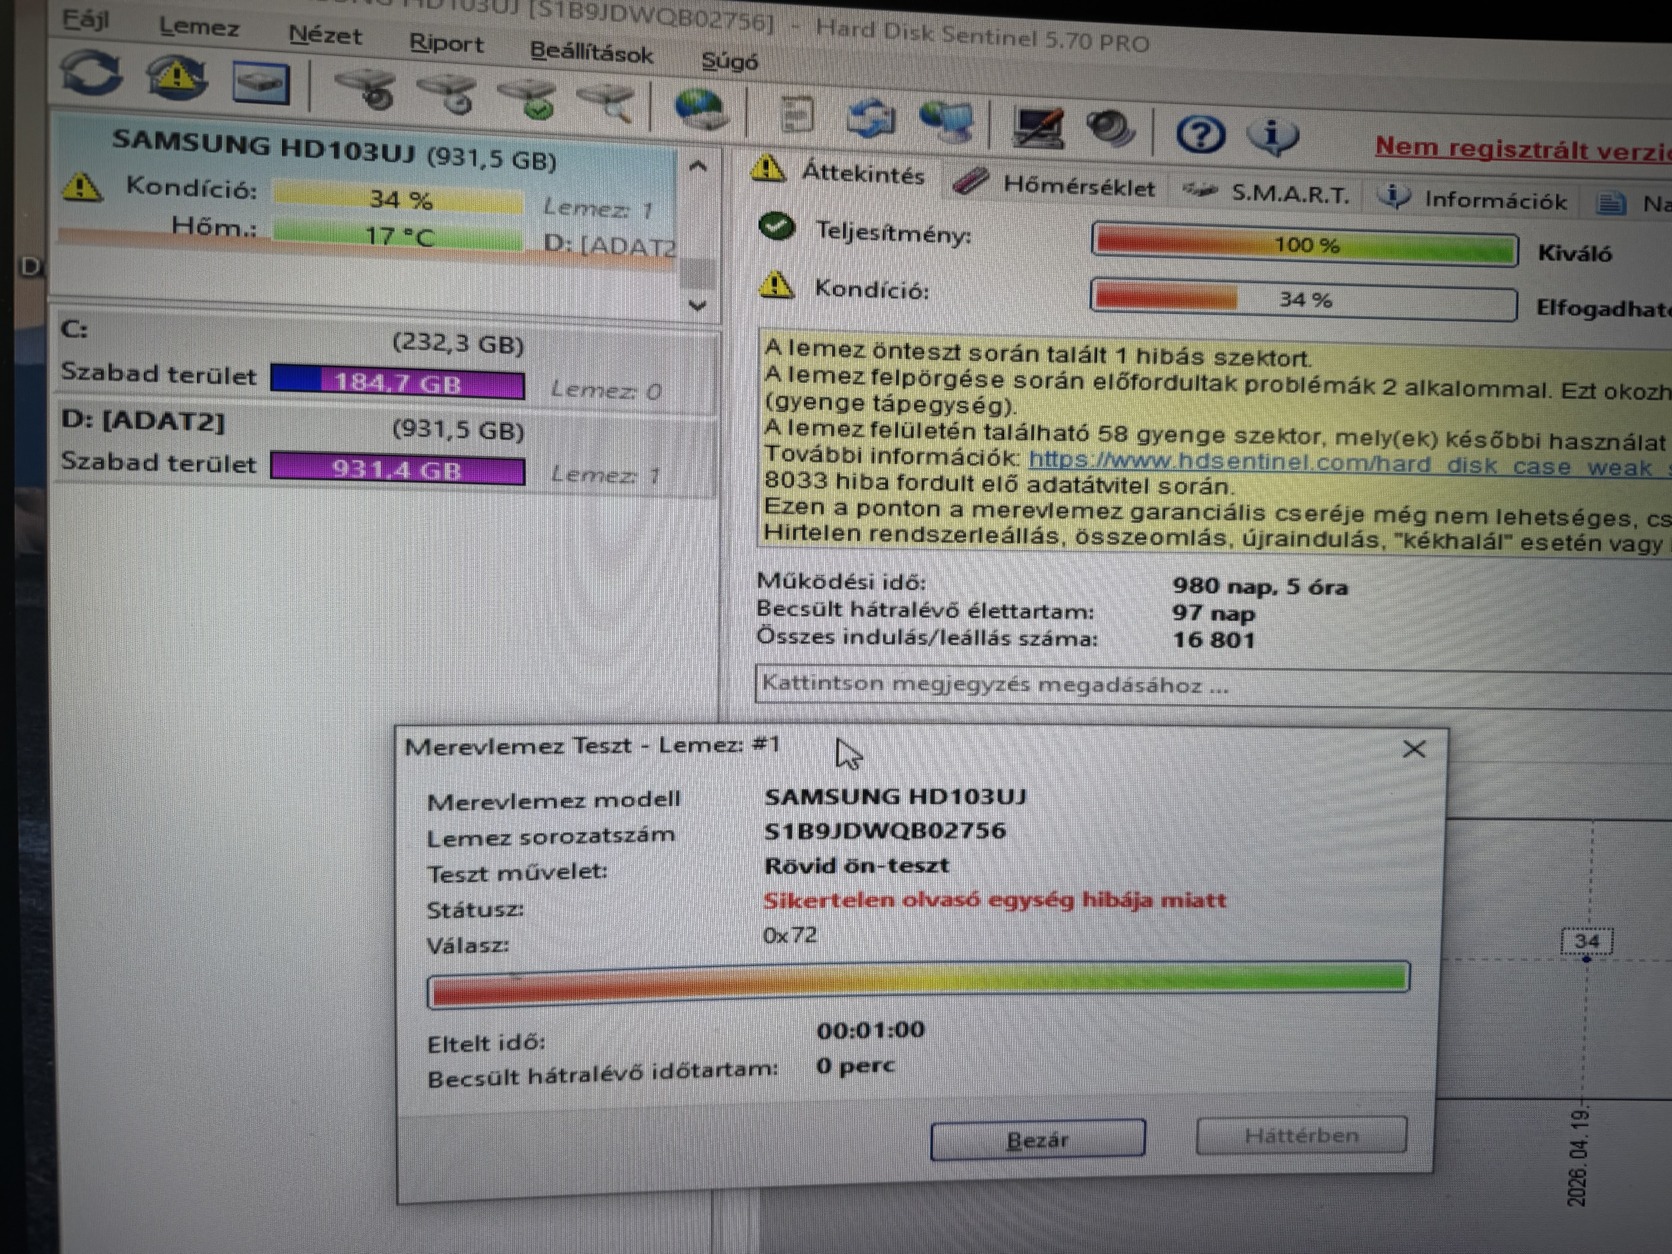Image resolution: width=1672 pixels, height=1254 pixels.
Task: Click the report document toolbar icon
Action: 797,115
